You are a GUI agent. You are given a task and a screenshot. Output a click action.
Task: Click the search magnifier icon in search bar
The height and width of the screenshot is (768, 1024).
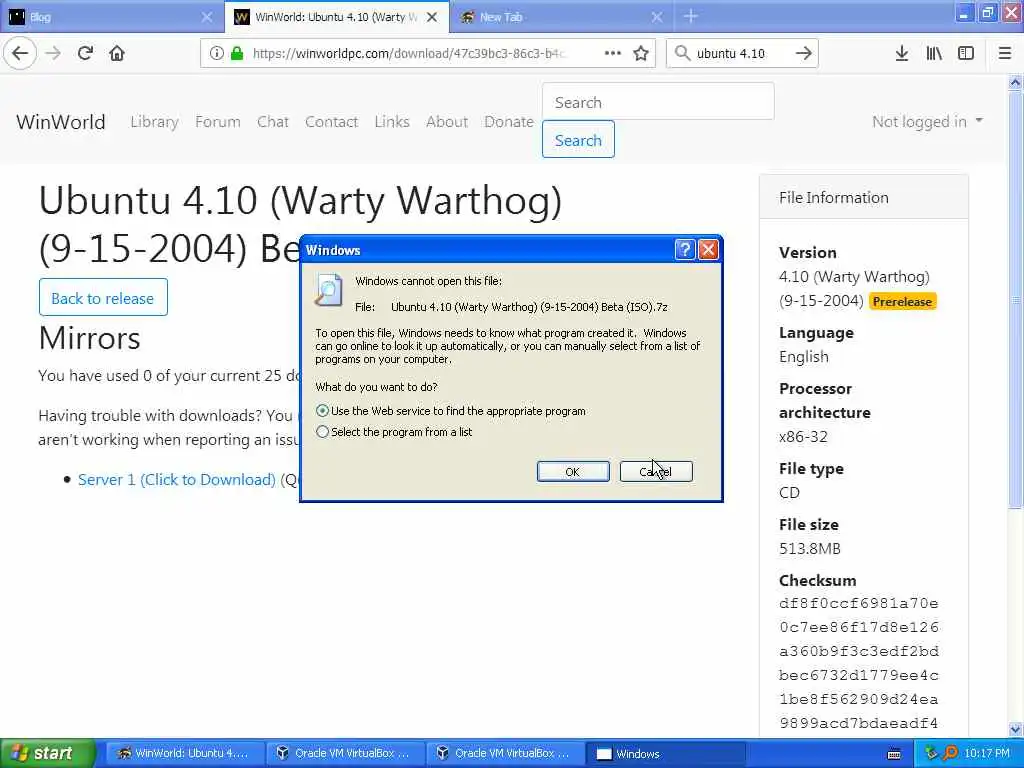click(x=682, y=54)
